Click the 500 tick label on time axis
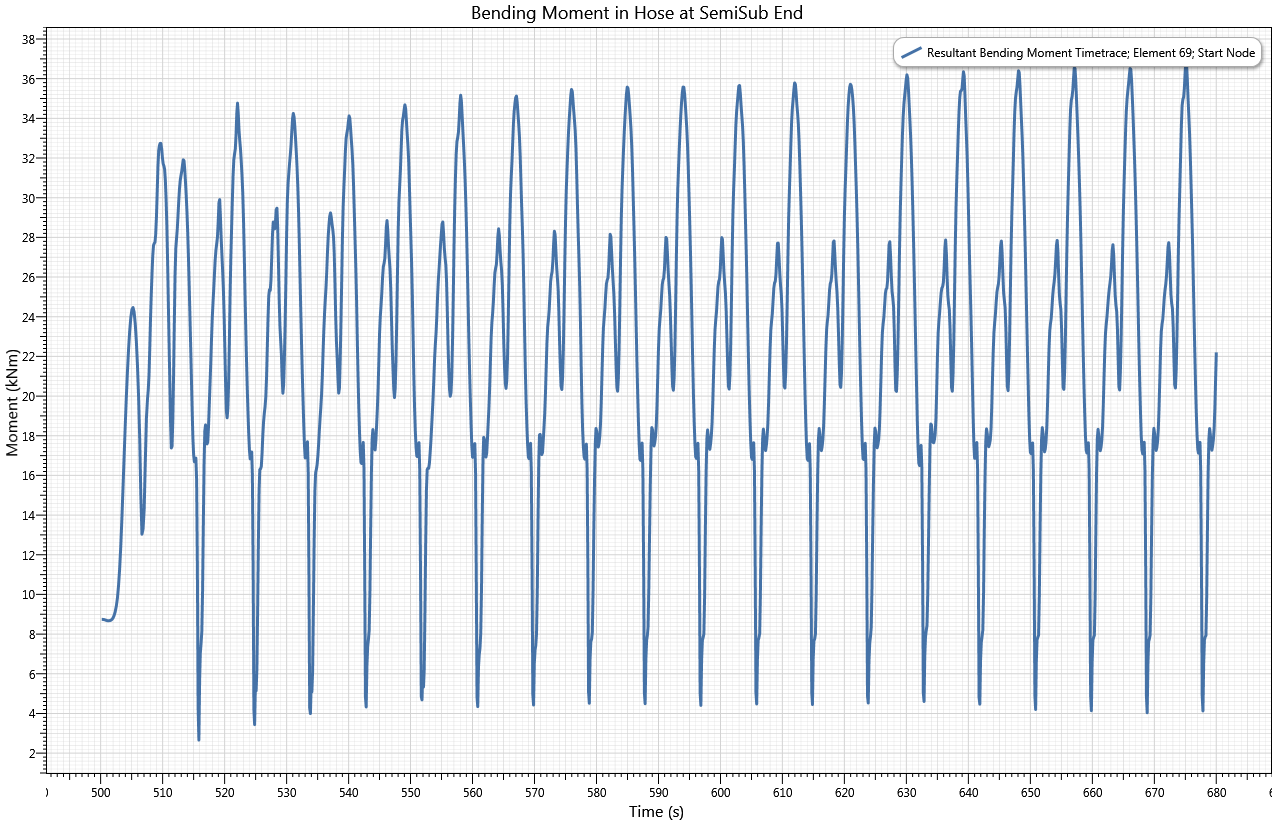This screenshot has width=1272, height=821. click(x=100, y=793)
